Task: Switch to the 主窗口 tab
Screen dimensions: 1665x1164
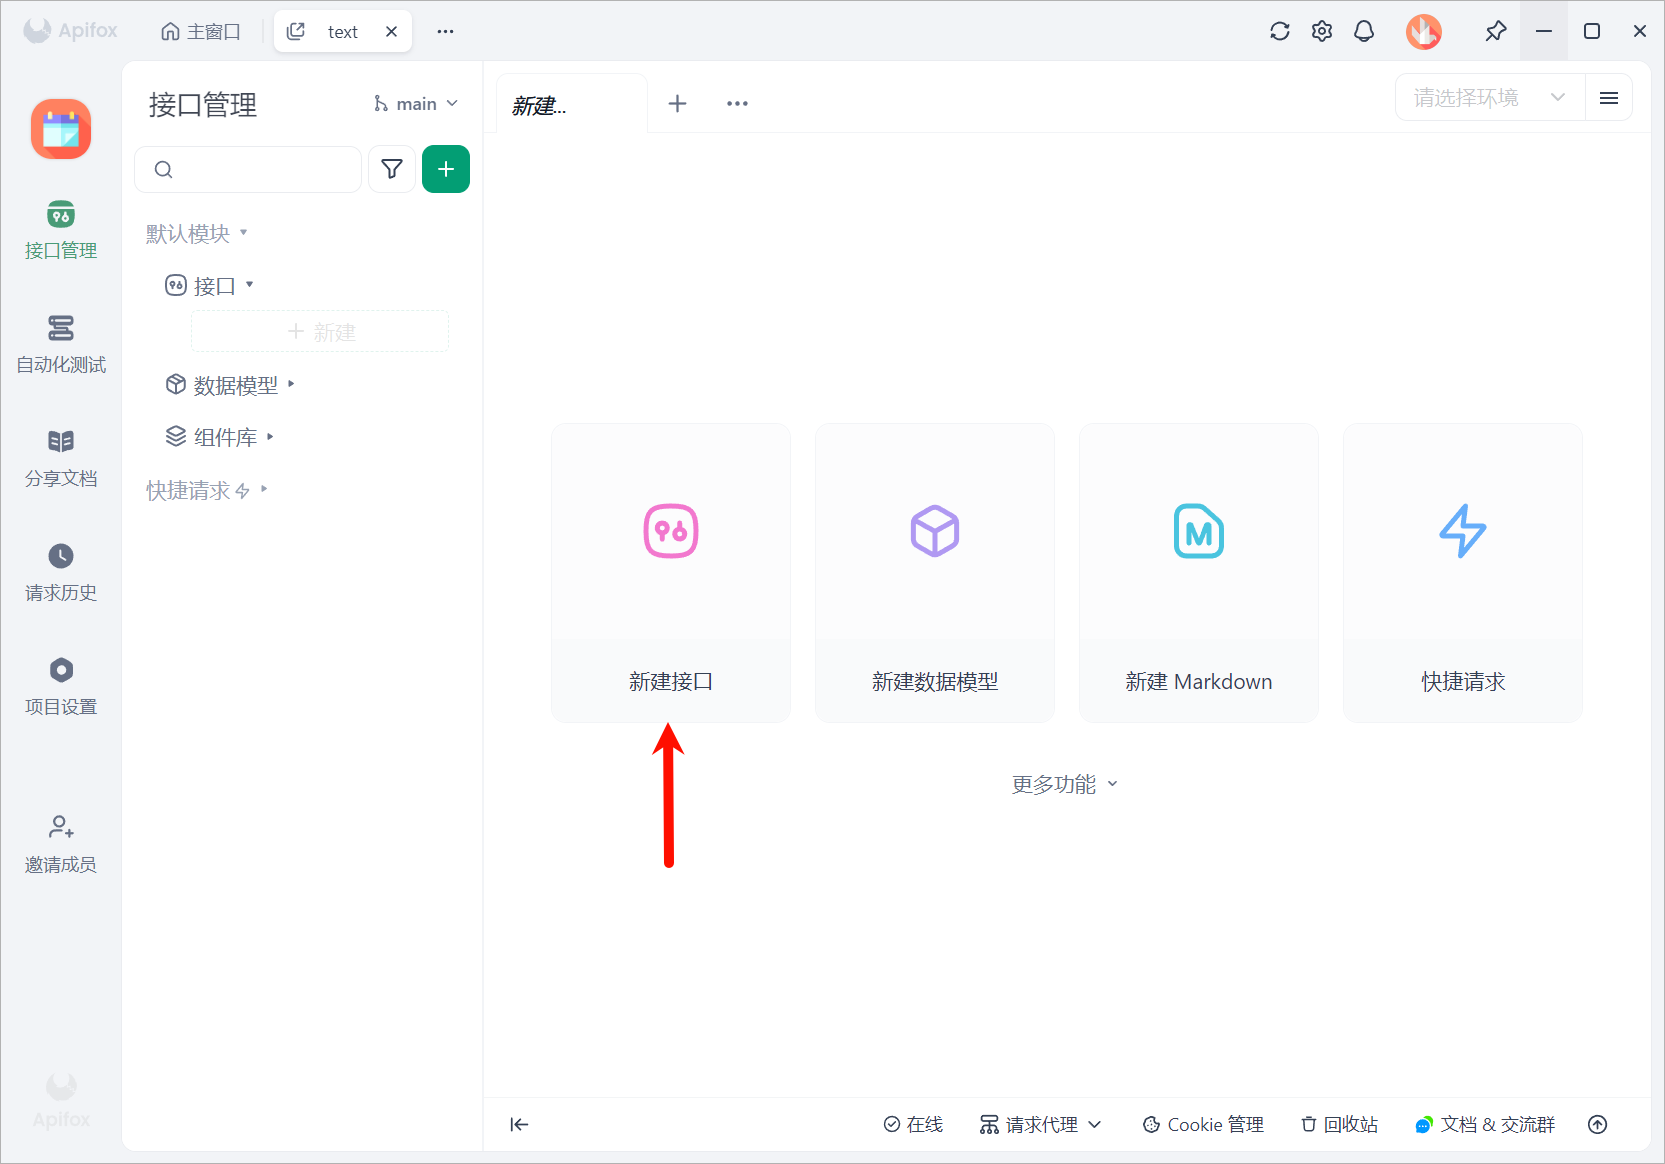Action: [x=200, y=31]
